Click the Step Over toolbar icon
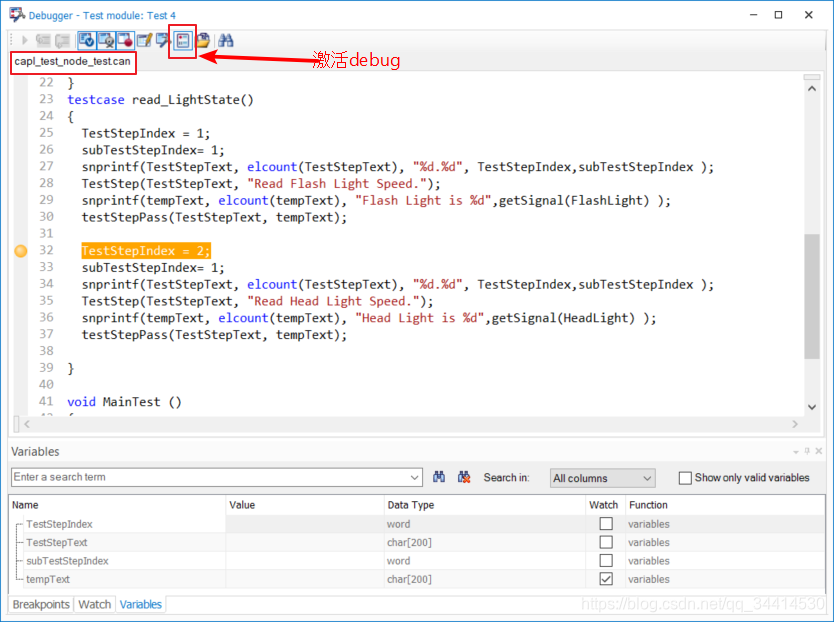This screenshot has height=622, width=834. (x=62, y=40)
